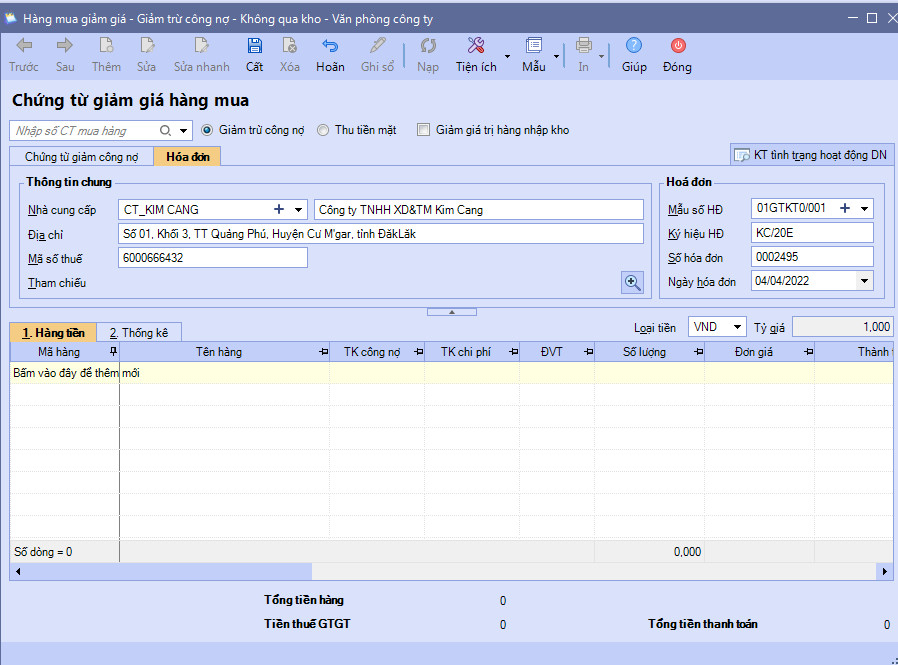The width and height of the screenshot is (898, 665).
Task: Click the Tham chiếu zoom lookup icon
Action: click(x=632, y=282)
